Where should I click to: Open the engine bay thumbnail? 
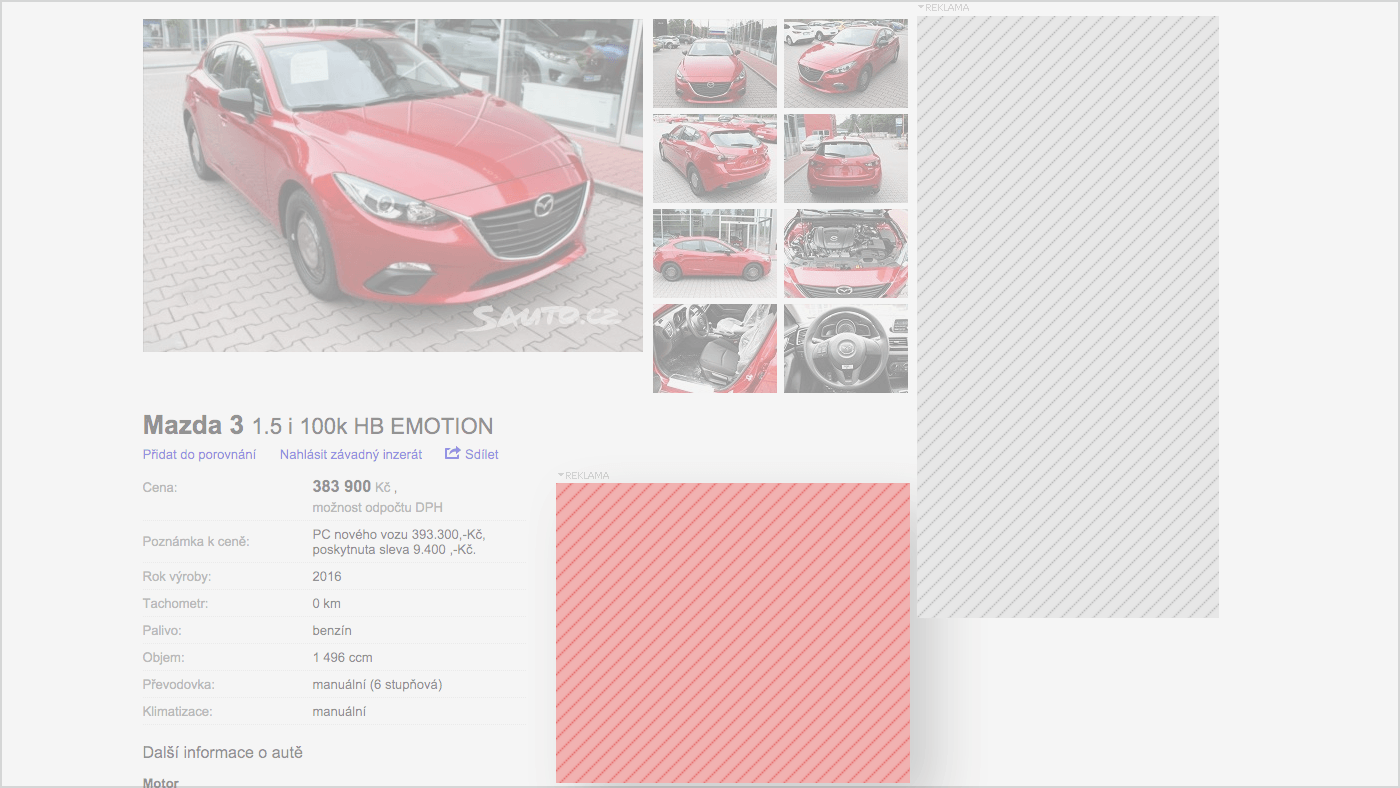pyautogui.click(x=846, y=253)
